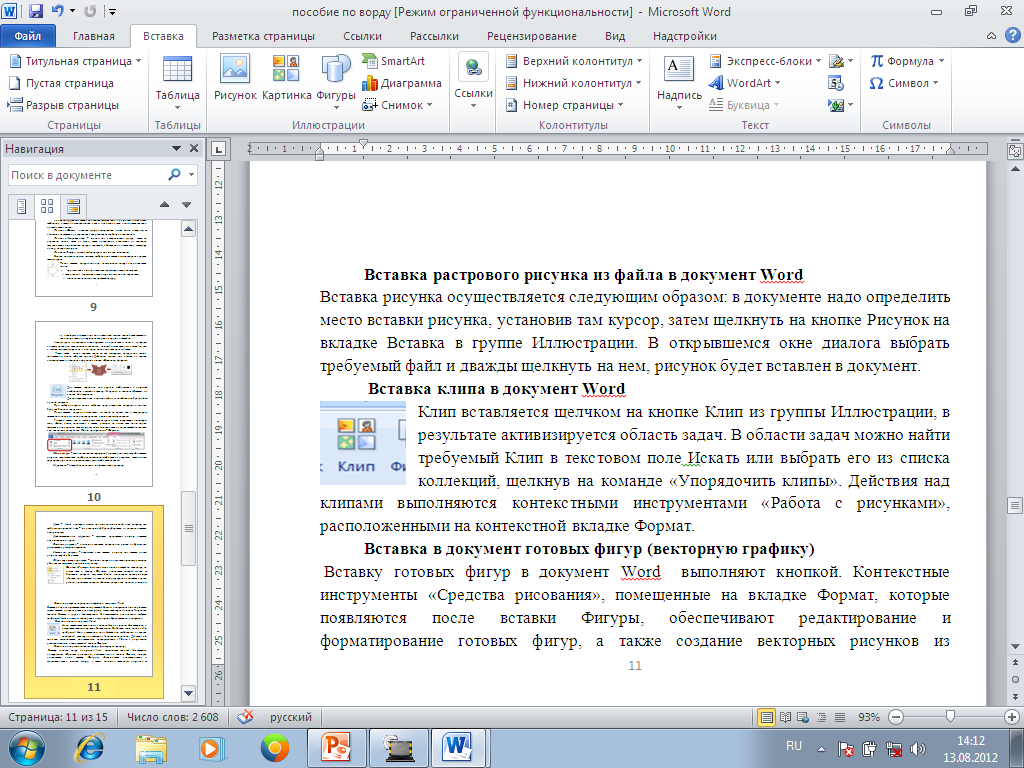Open the Фигуры shapes gallery

336,80
